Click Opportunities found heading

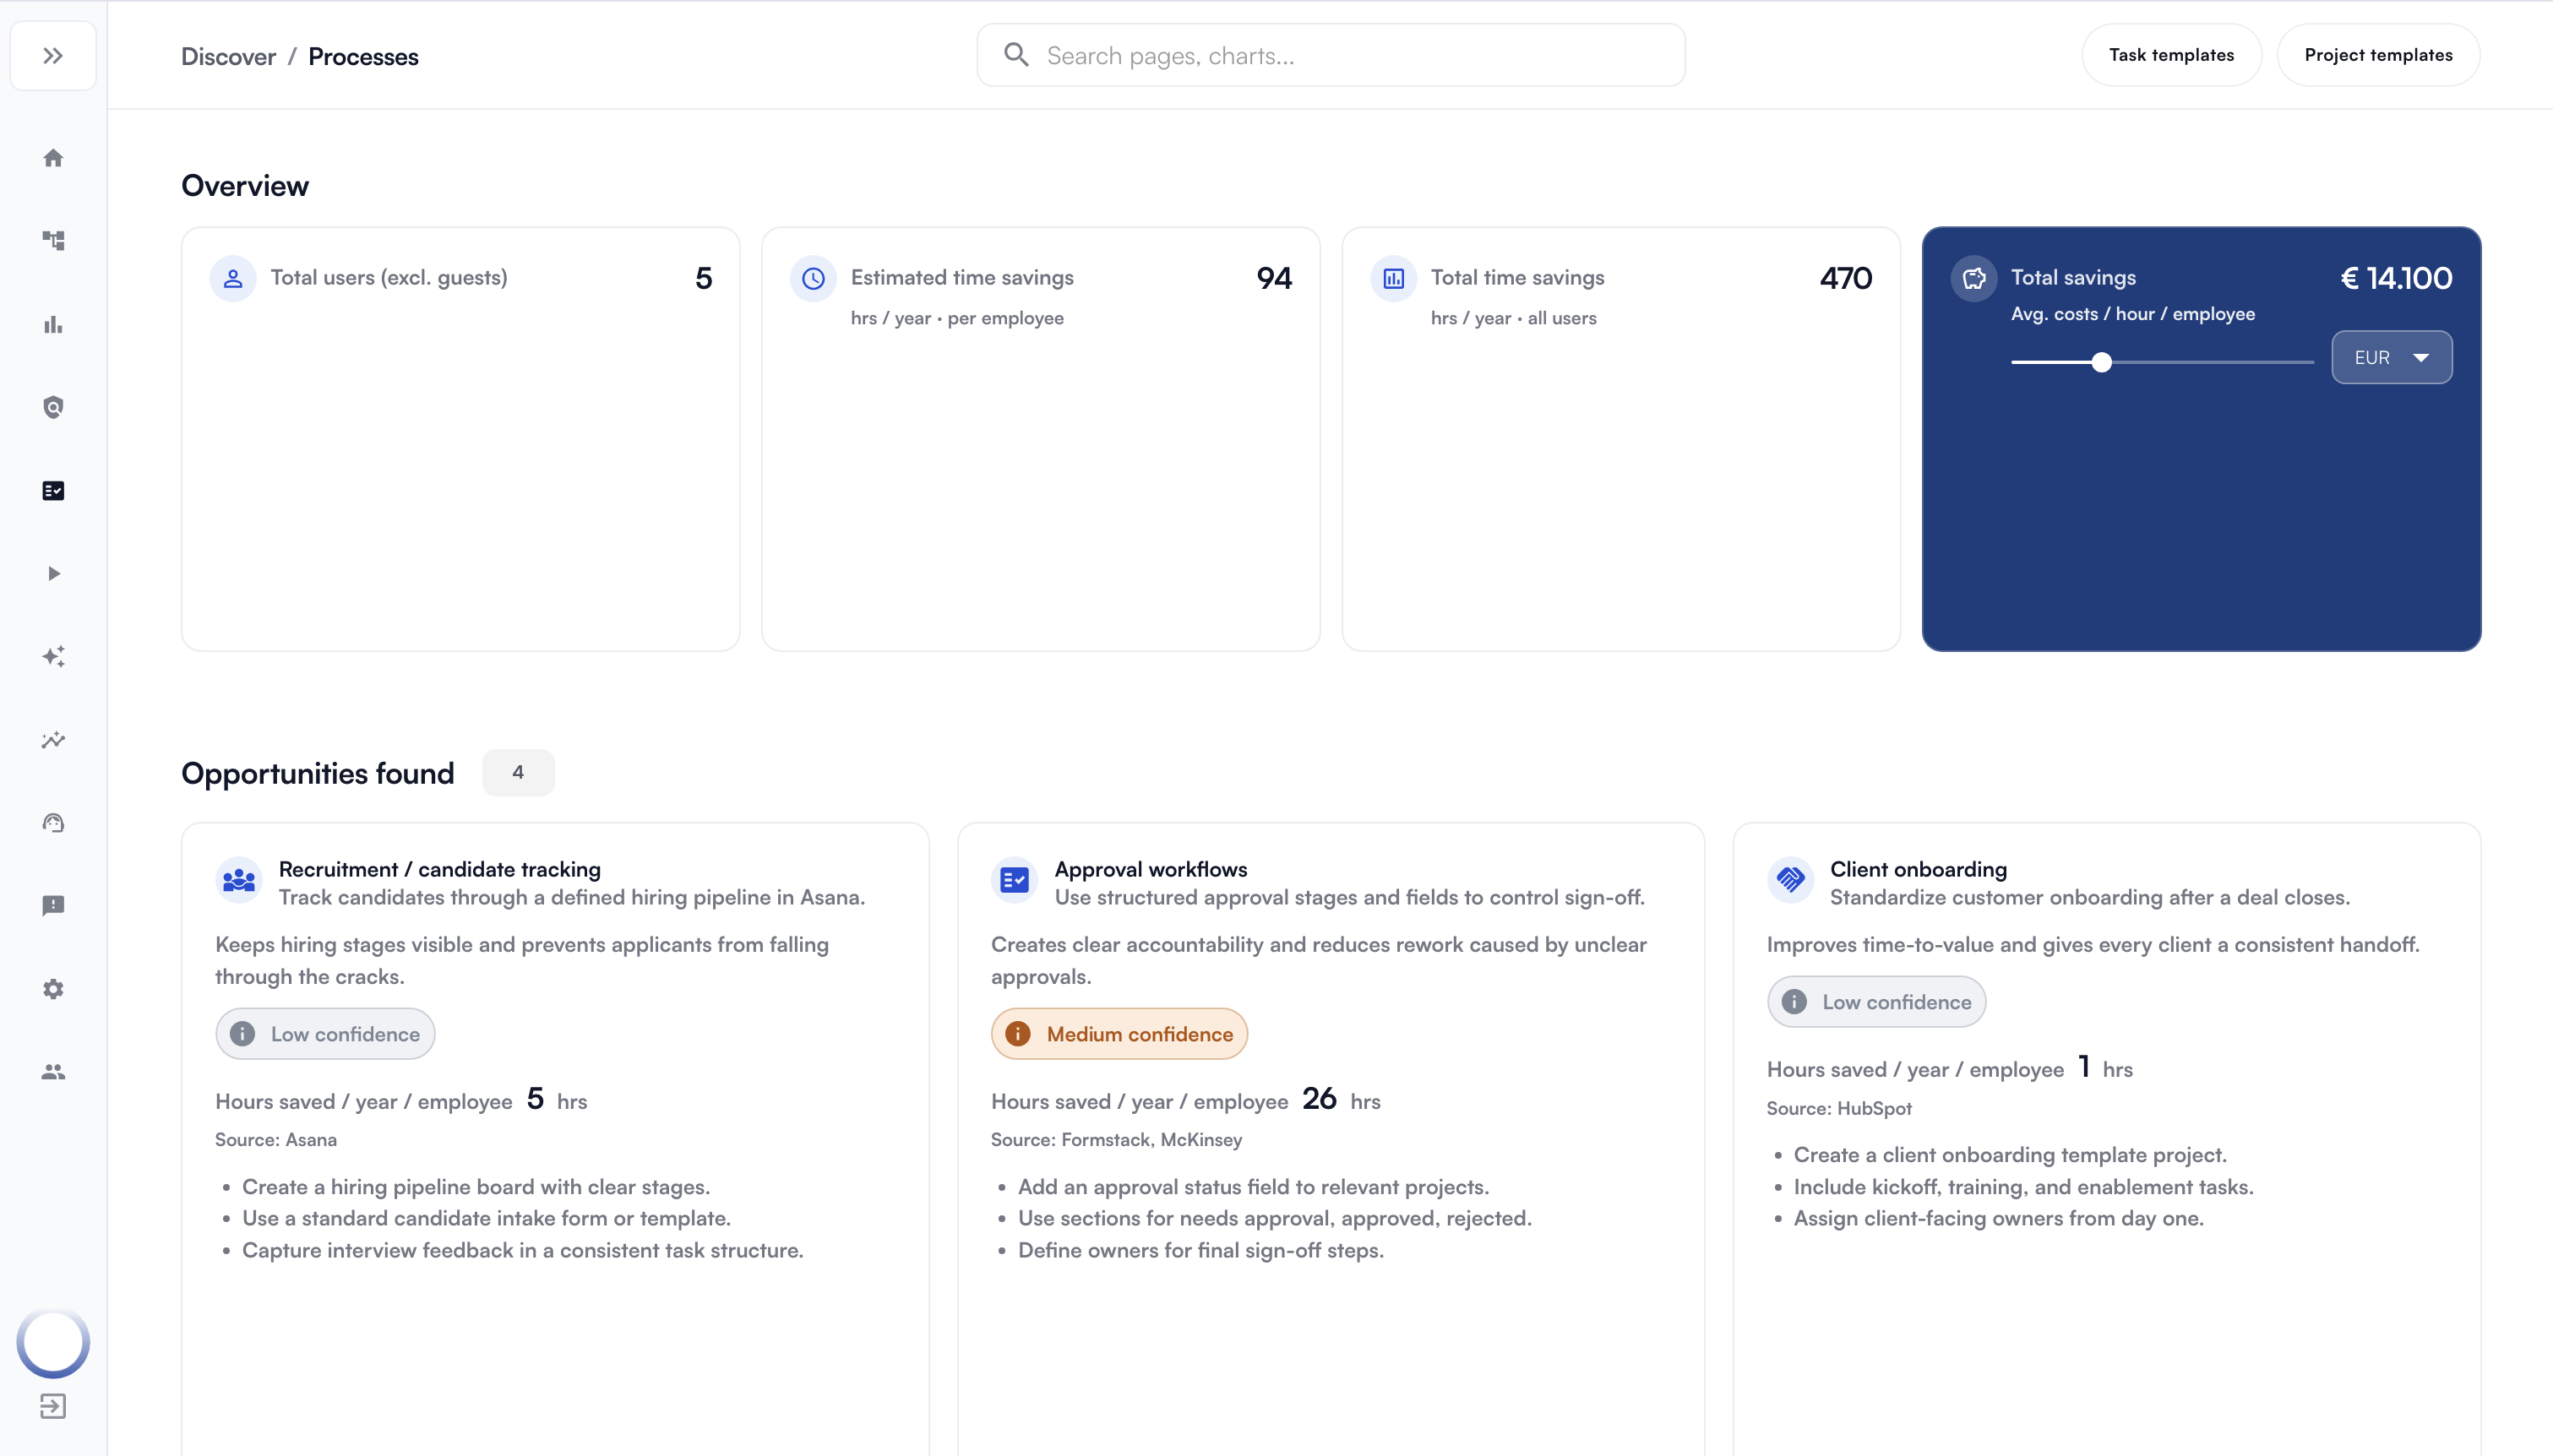point(318,773)
